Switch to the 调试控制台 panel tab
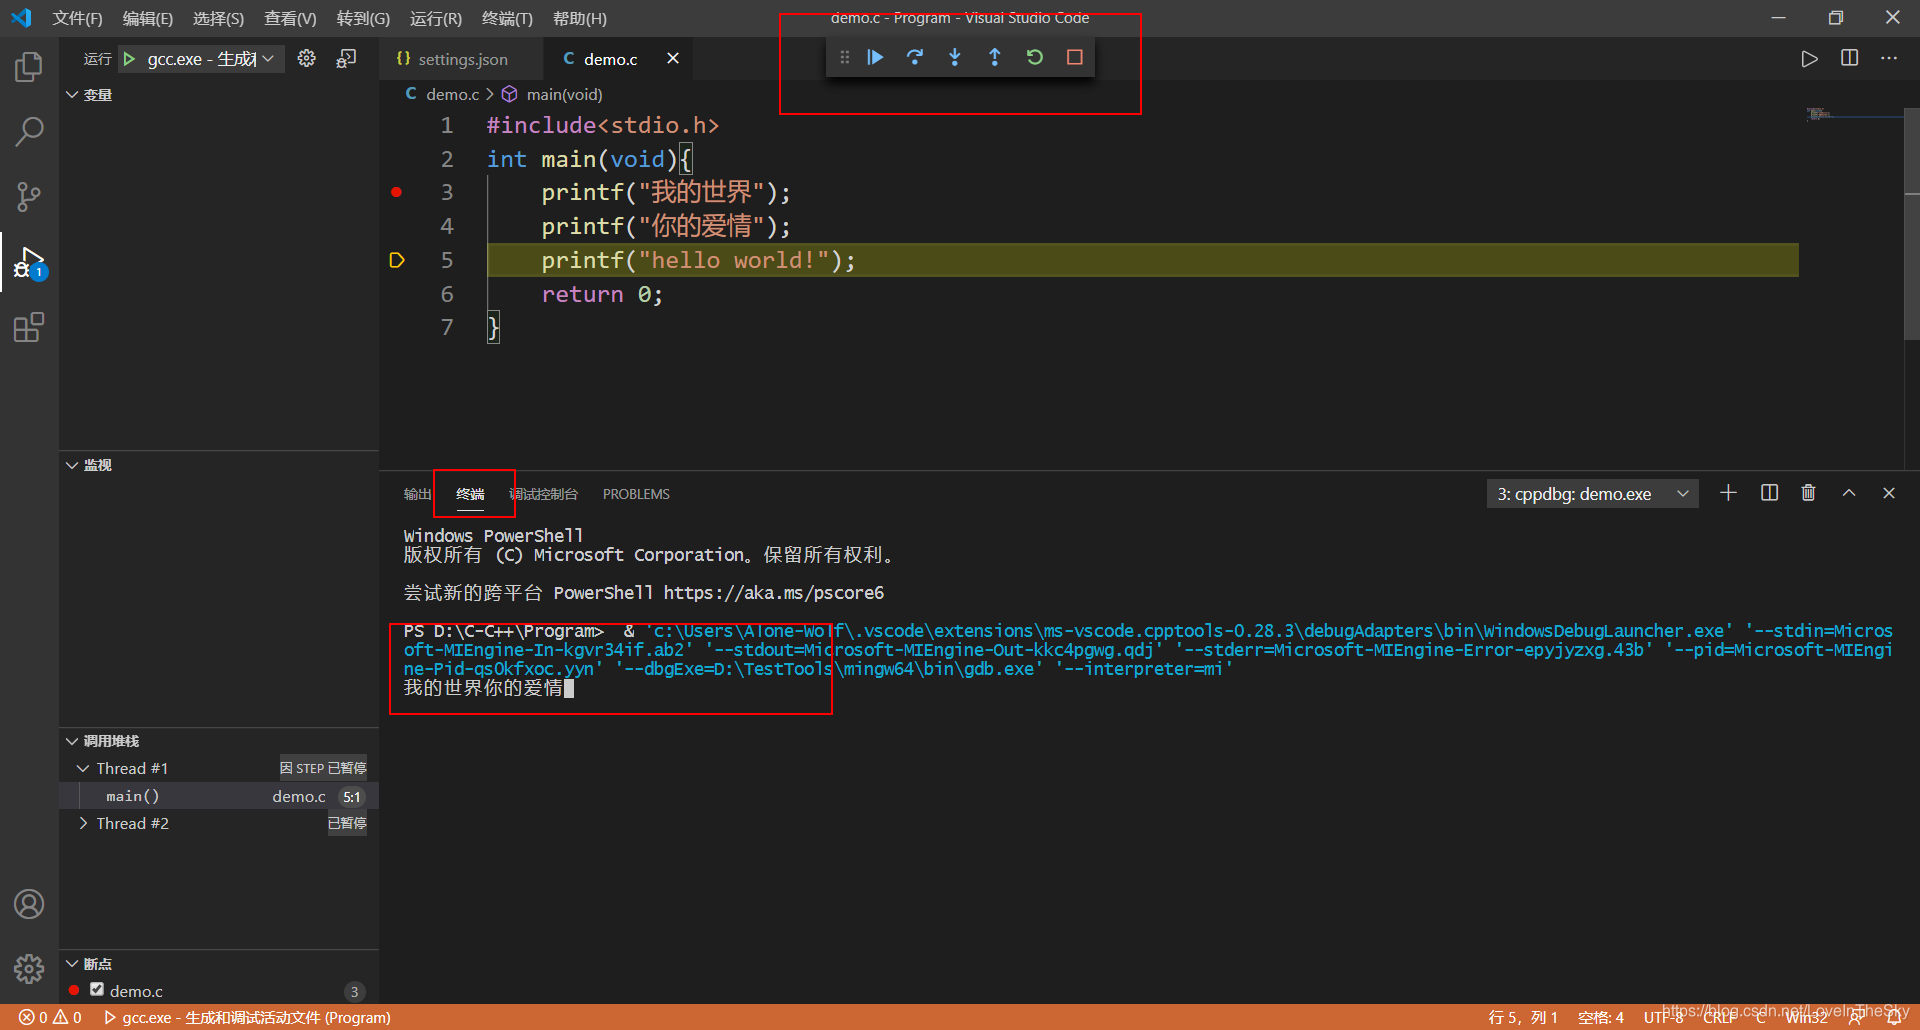Screen dimensions: 1920x1030 point(543,494)
